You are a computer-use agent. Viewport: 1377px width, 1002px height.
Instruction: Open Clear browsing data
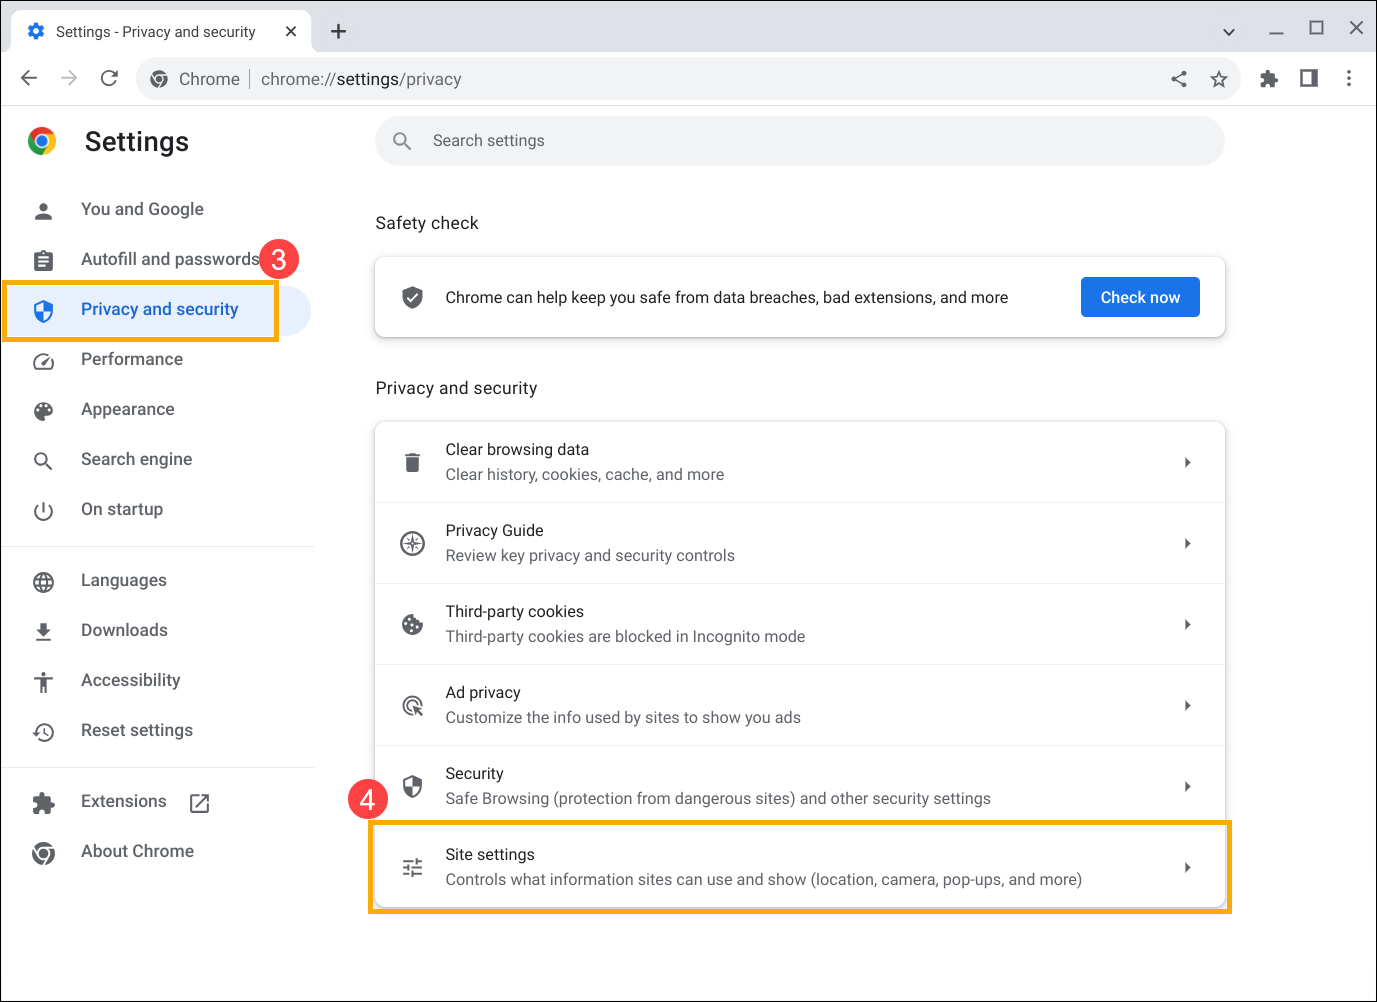pos(800,462)
